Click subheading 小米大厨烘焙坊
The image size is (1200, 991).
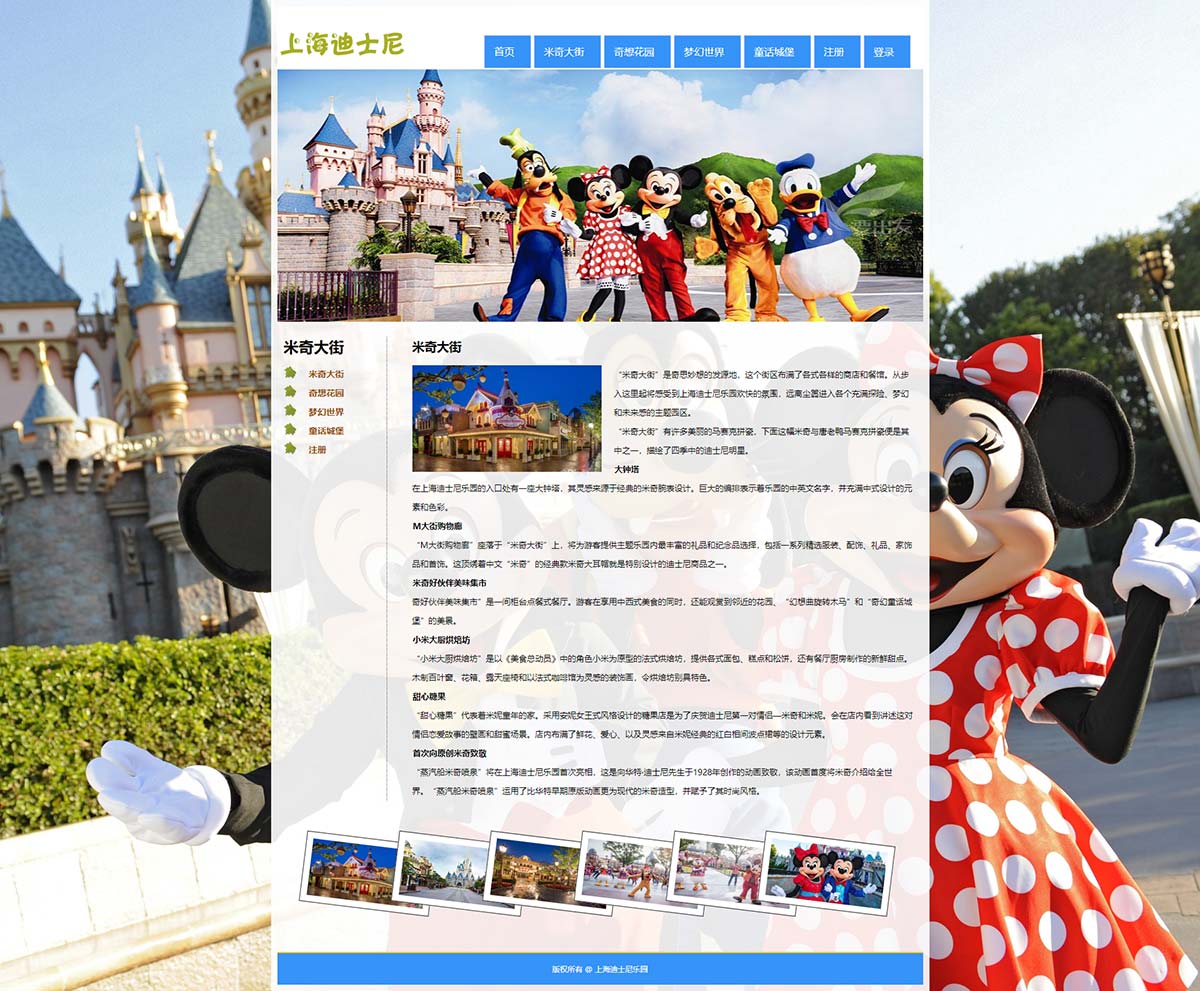tap(441, 639)
